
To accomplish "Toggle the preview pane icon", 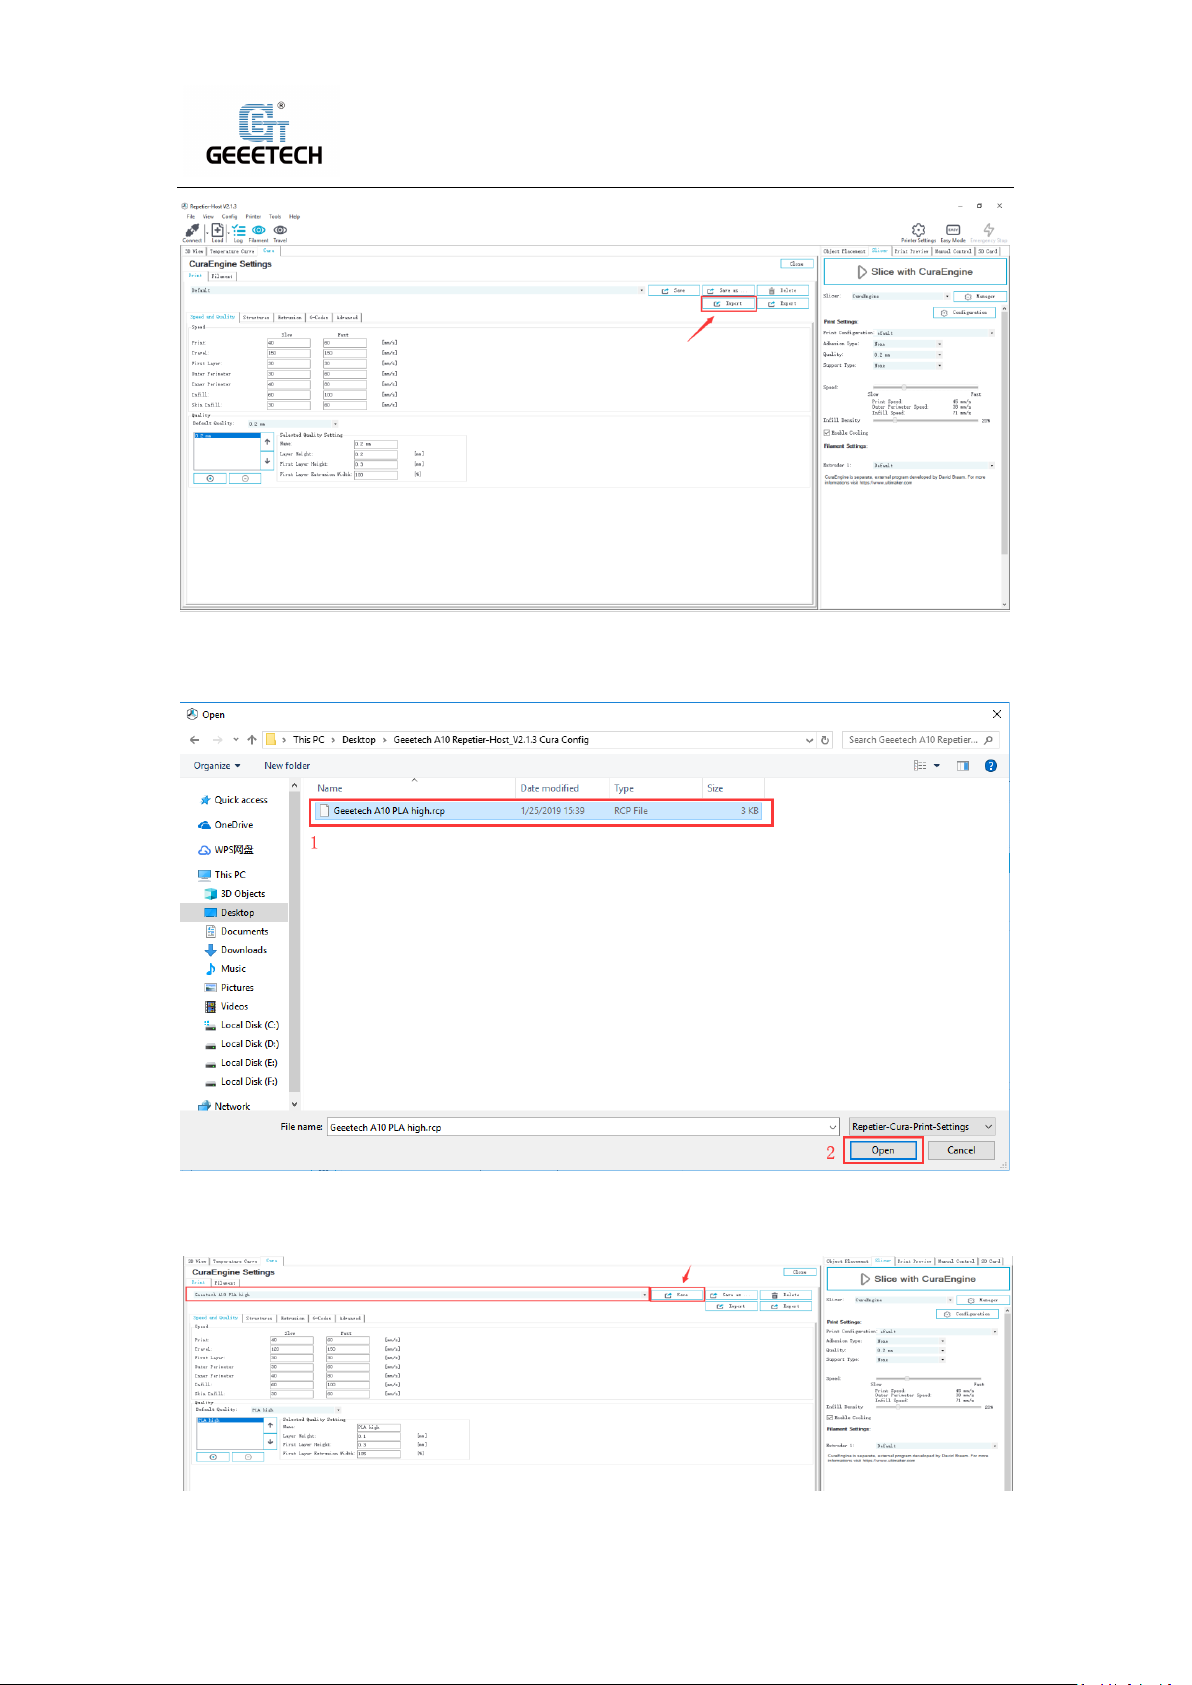I will 963,766.
